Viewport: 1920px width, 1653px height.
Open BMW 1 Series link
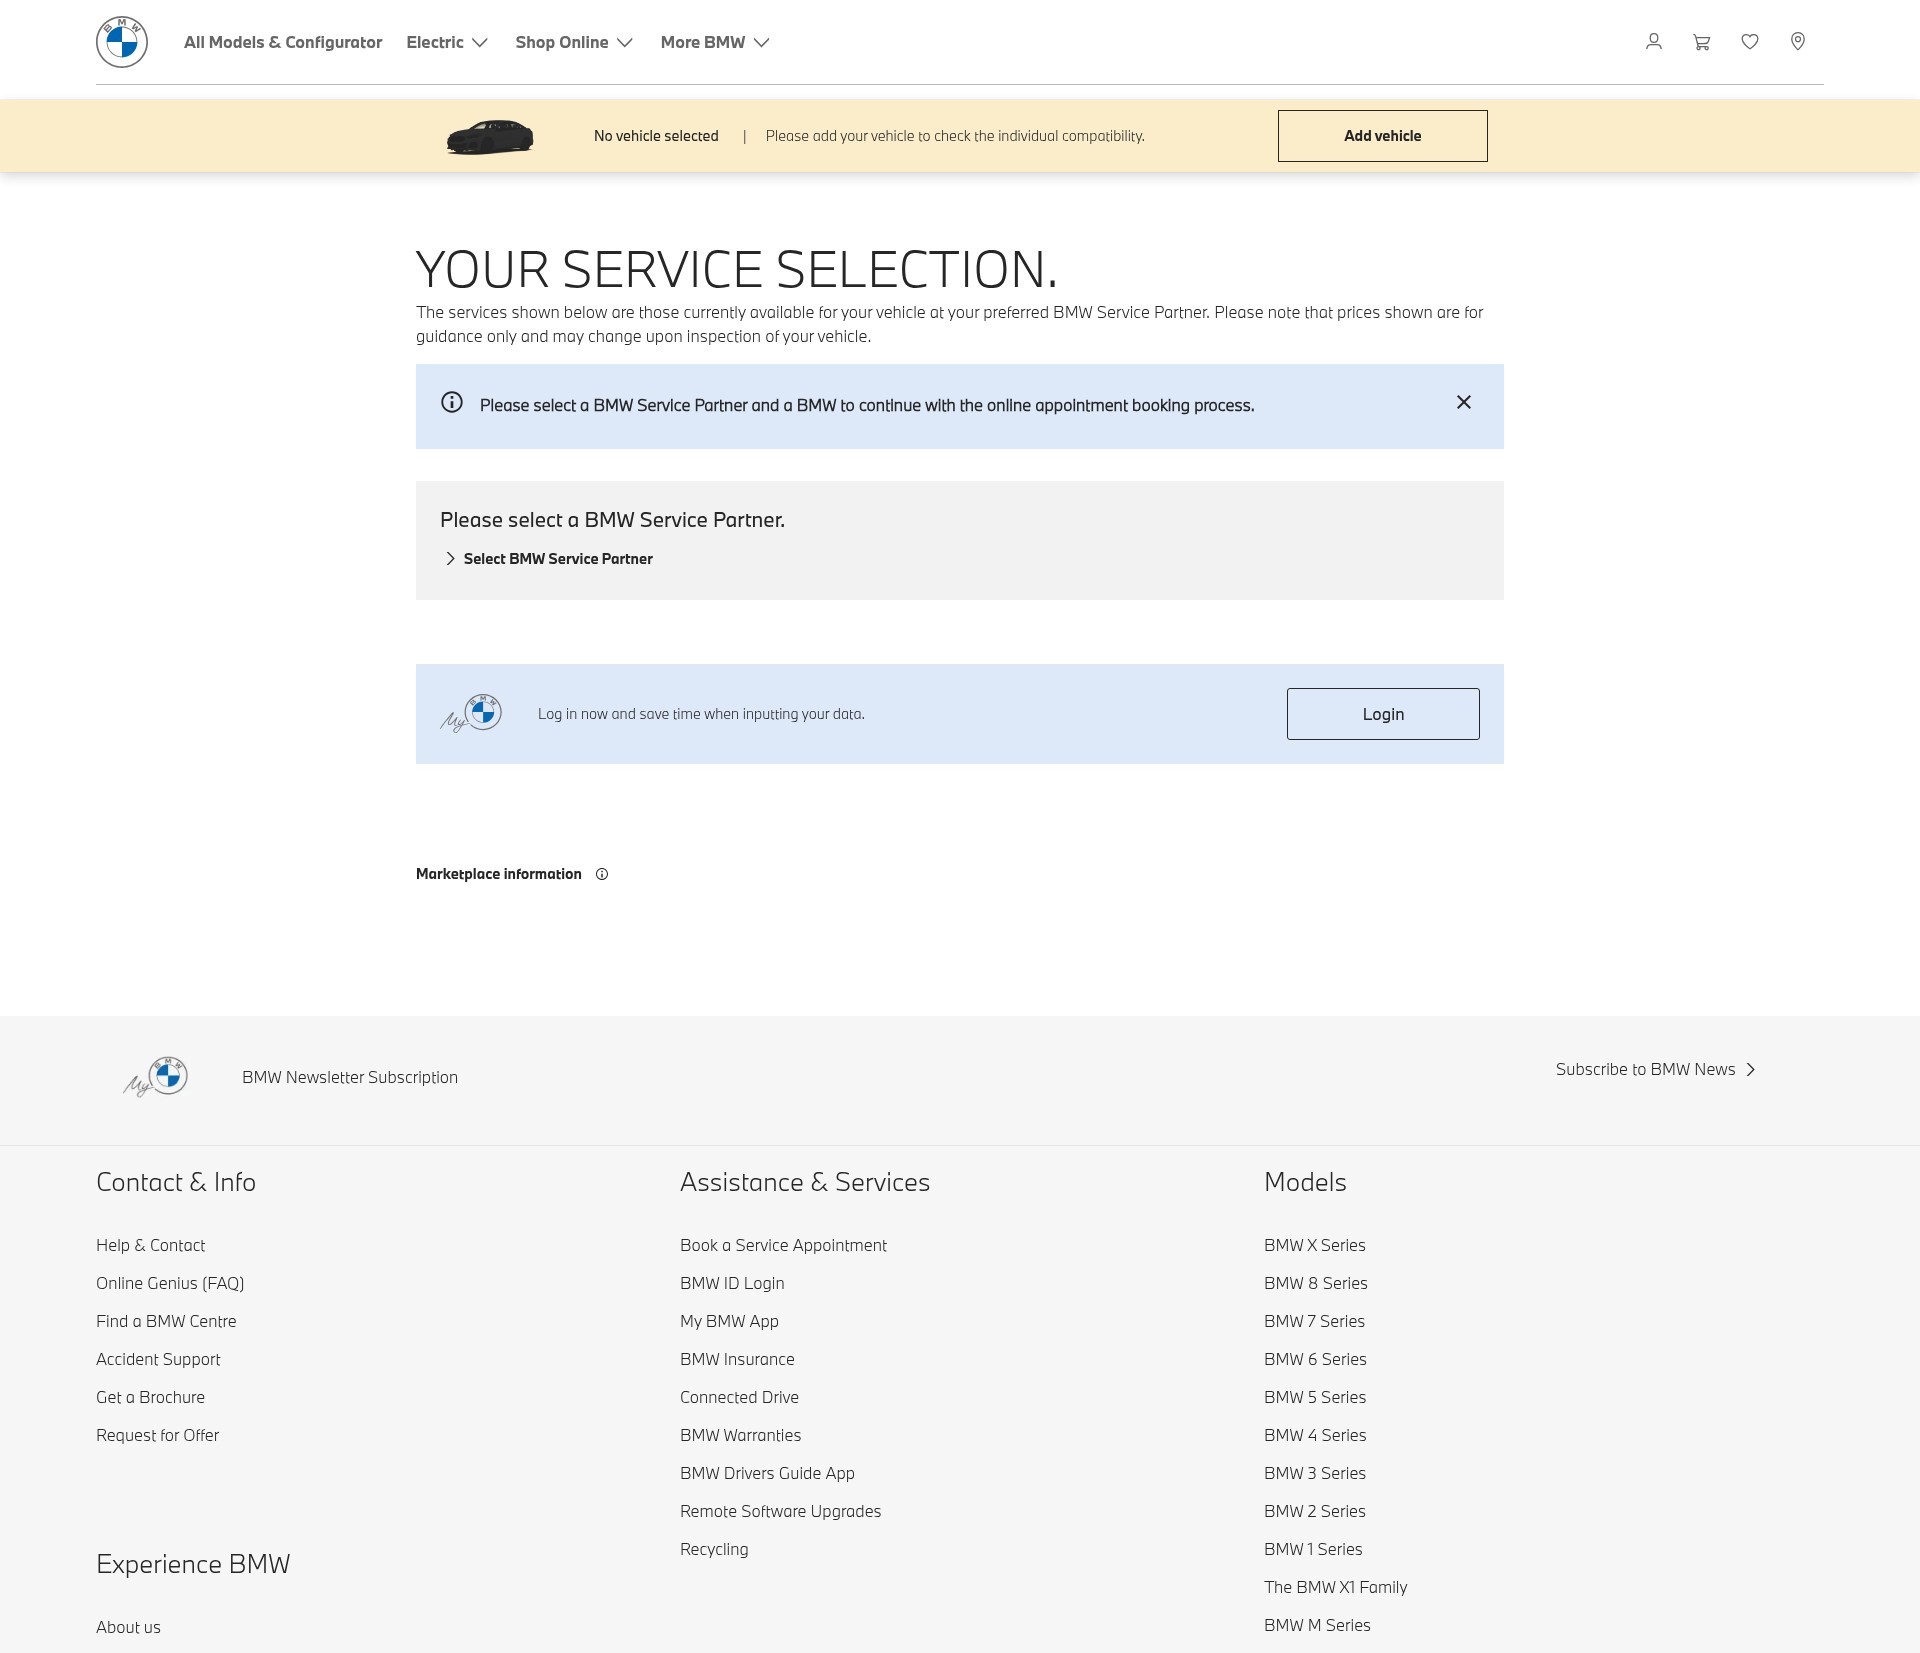tap(1313, 1550)
